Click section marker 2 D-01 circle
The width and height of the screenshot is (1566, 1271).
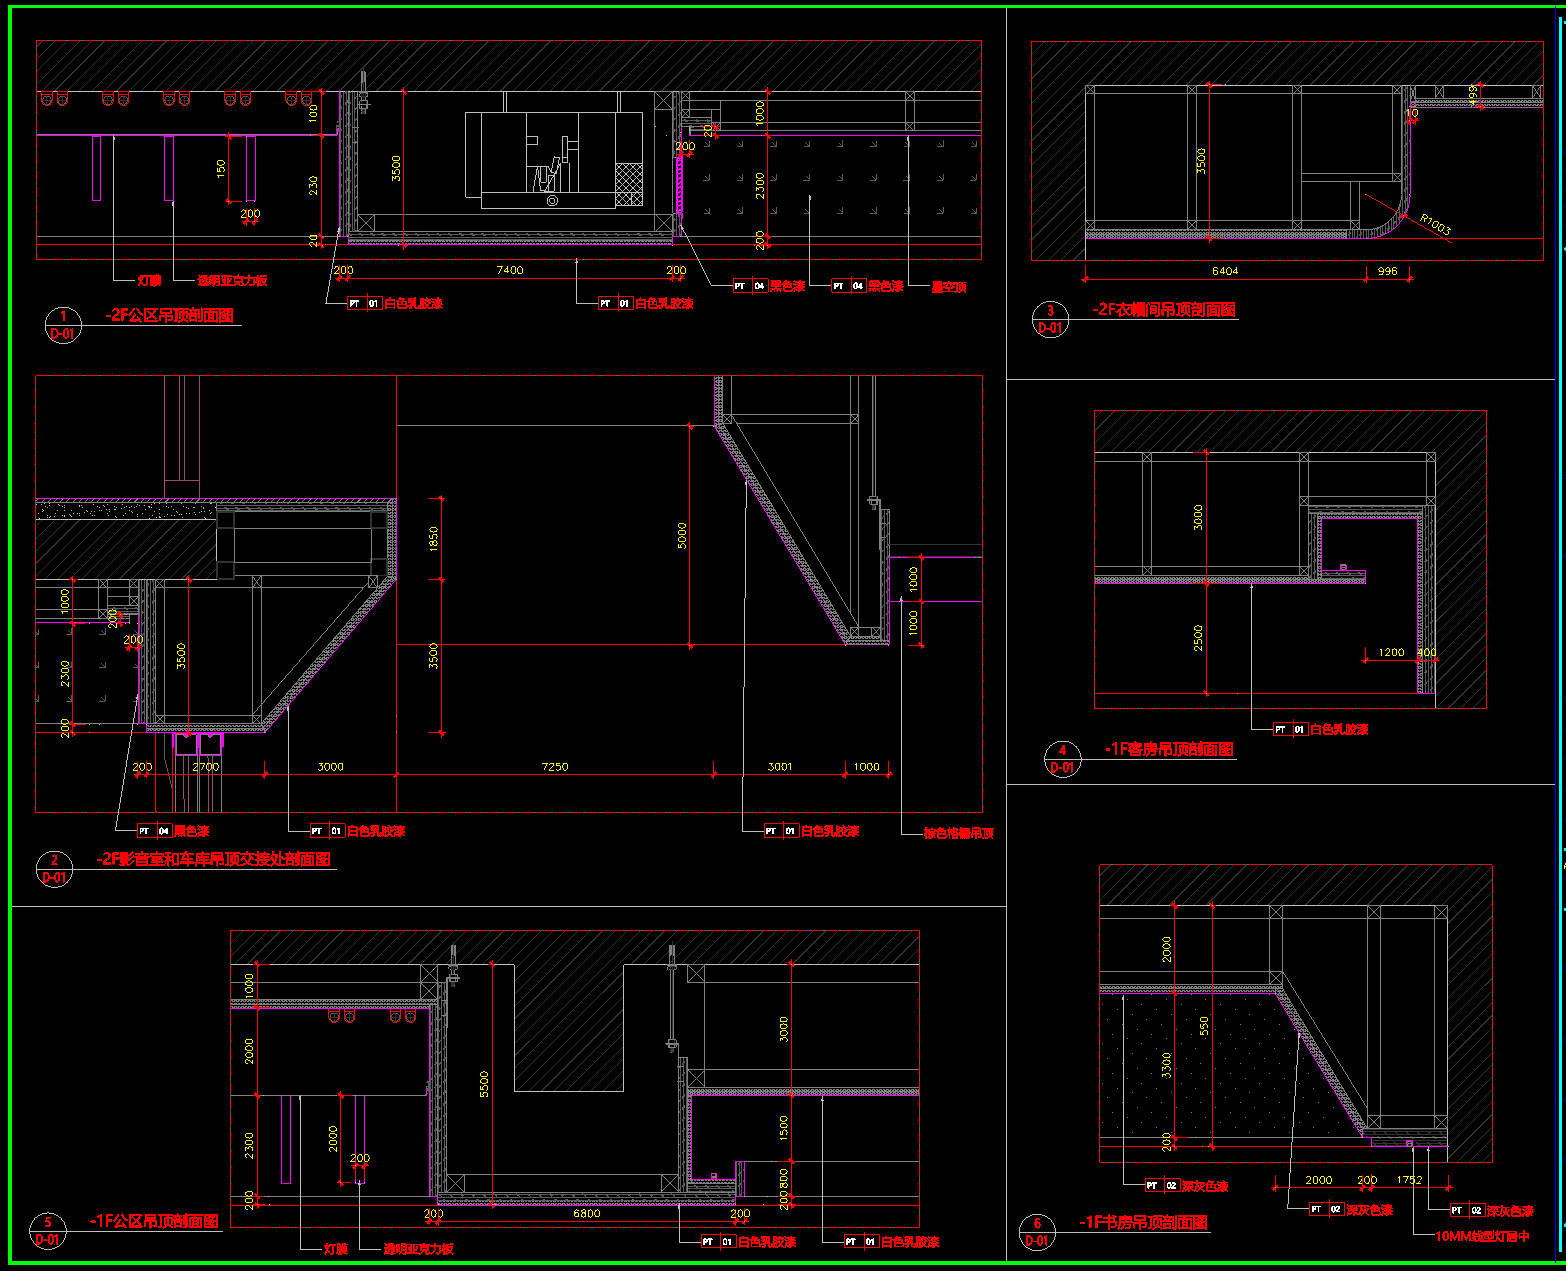coord(54,869)
